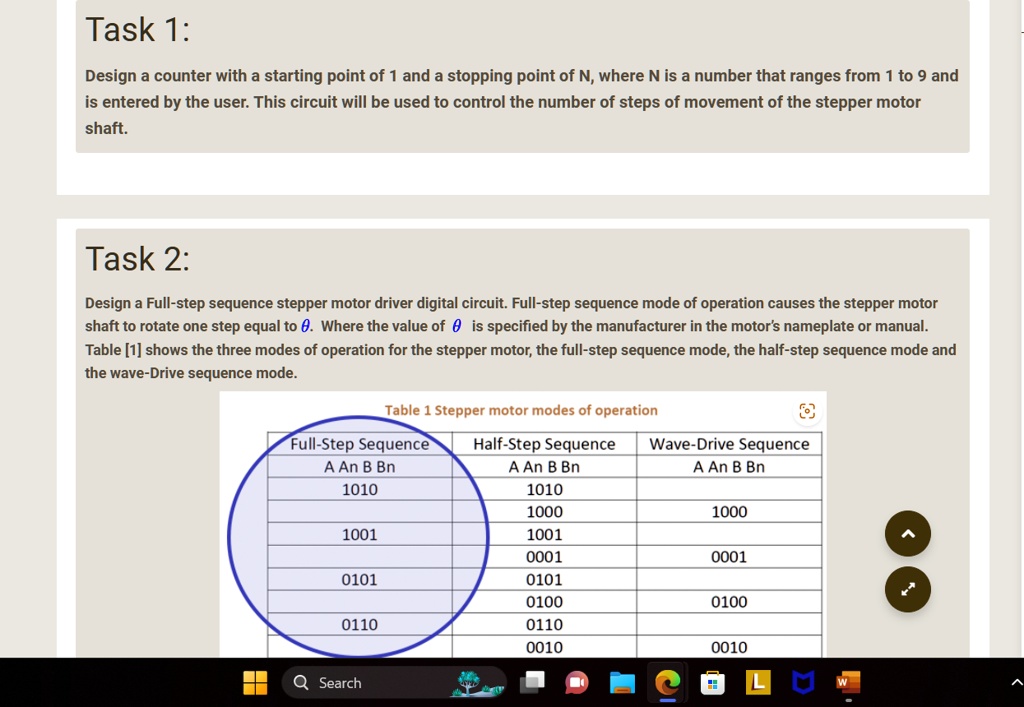Click the Full-Step Sequence column header
The width and height of the screenshot is (1024, 707).
click(360, 444)
